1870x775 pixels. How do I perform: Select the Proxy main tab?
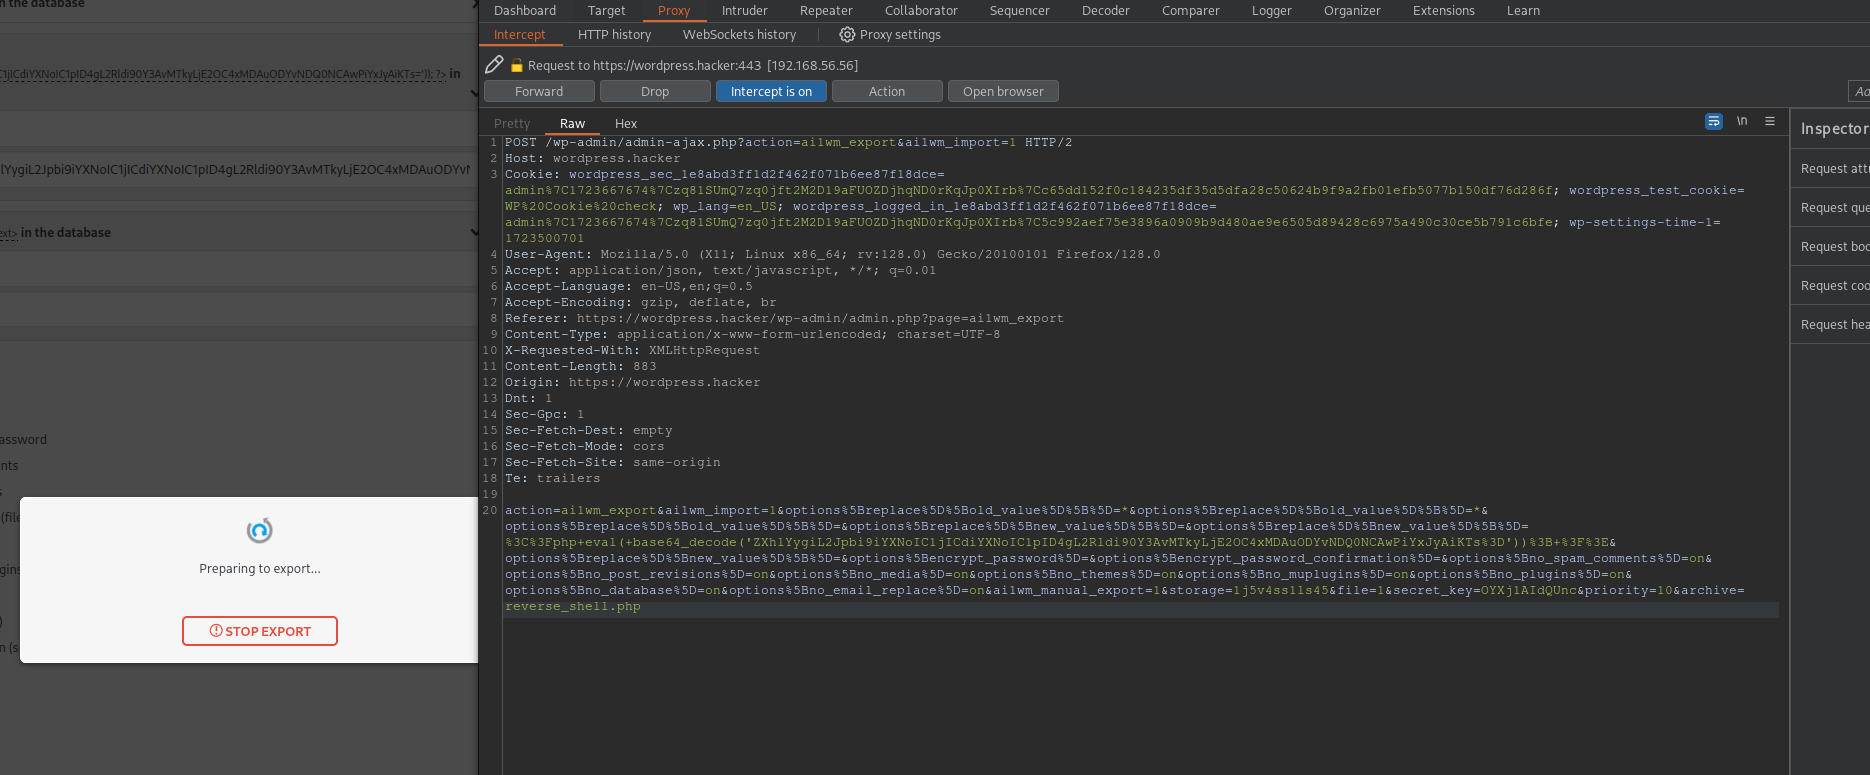[x=674, y=11]
